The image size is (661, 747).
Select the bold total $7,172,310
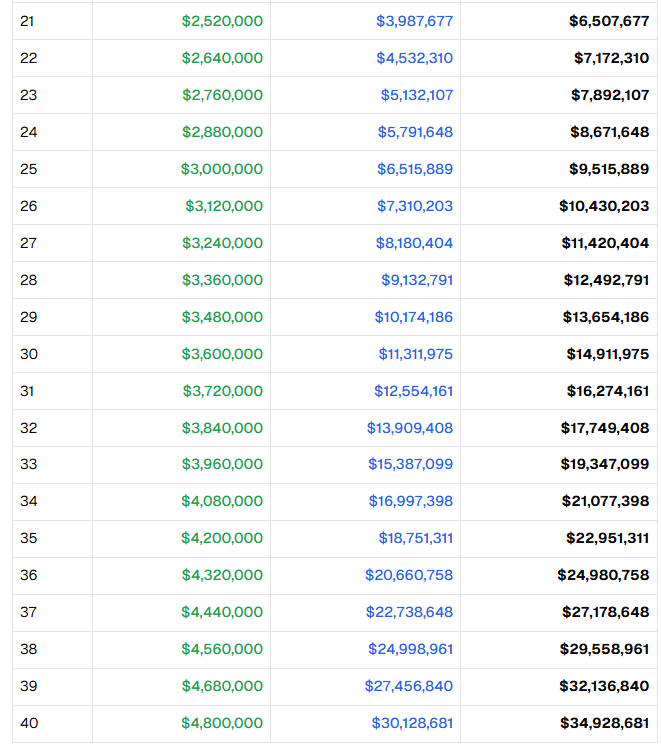[611, 58]
